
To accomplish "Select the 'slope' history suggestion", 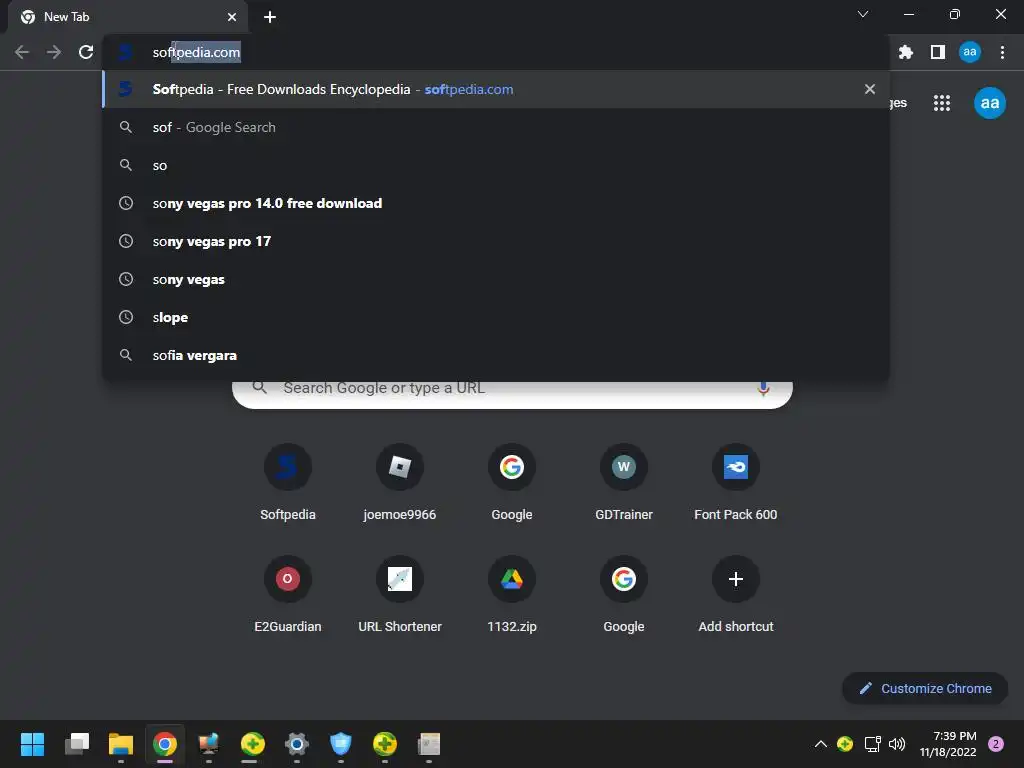I will tap(496, 317).
